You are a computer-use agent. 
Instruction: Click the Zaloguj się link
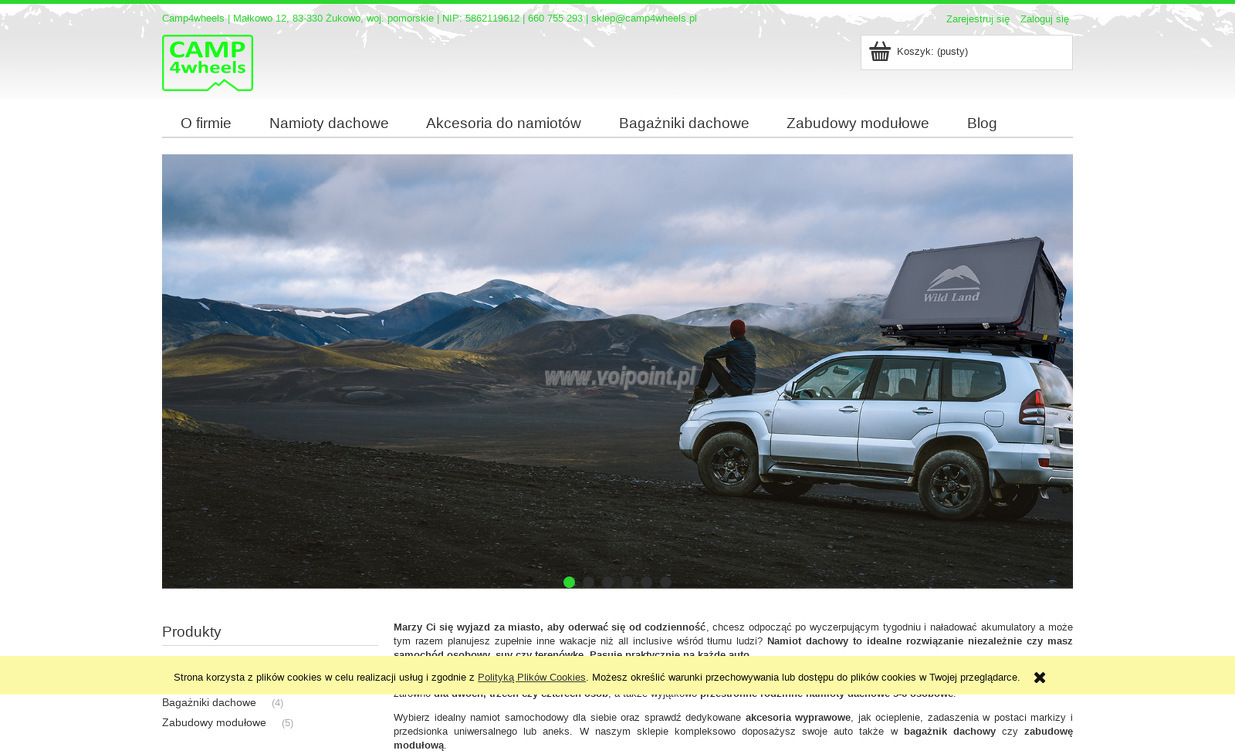click(1044, 19)
